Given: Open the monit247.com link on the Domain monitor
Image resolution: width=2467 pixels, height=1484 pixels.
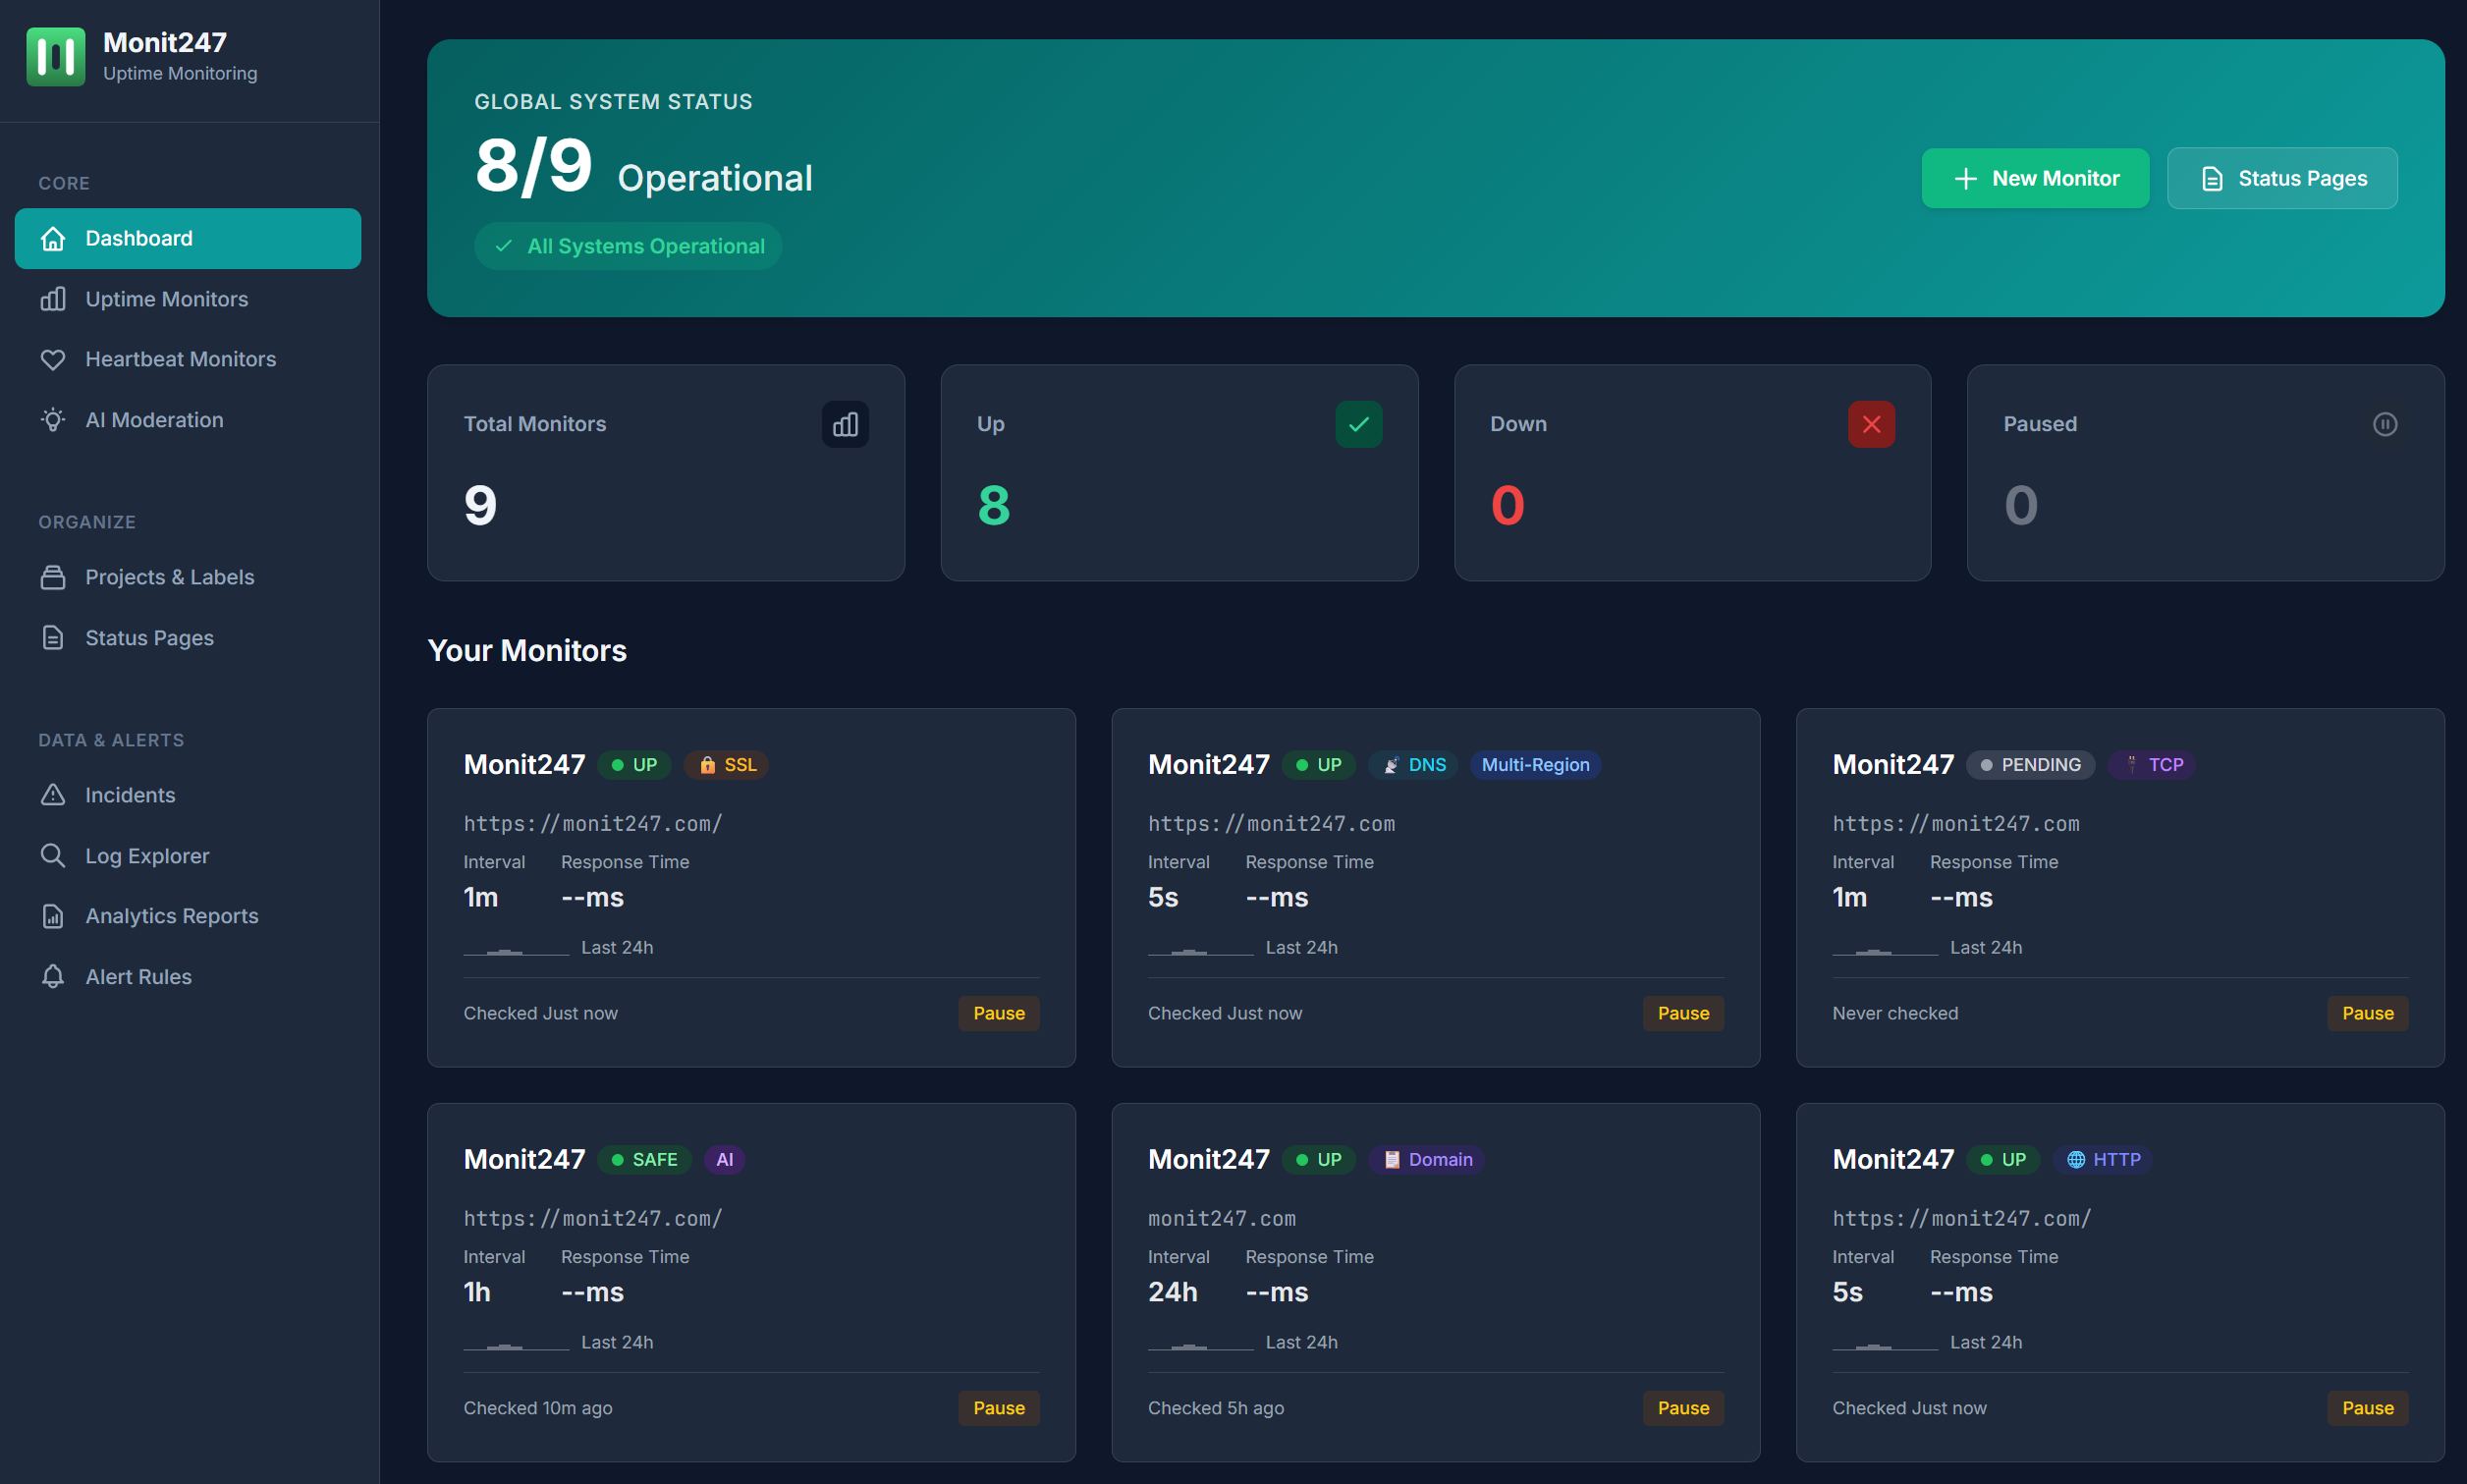Looking at the screenshot, I should pyautogui.click(x=1222, y=1218).
